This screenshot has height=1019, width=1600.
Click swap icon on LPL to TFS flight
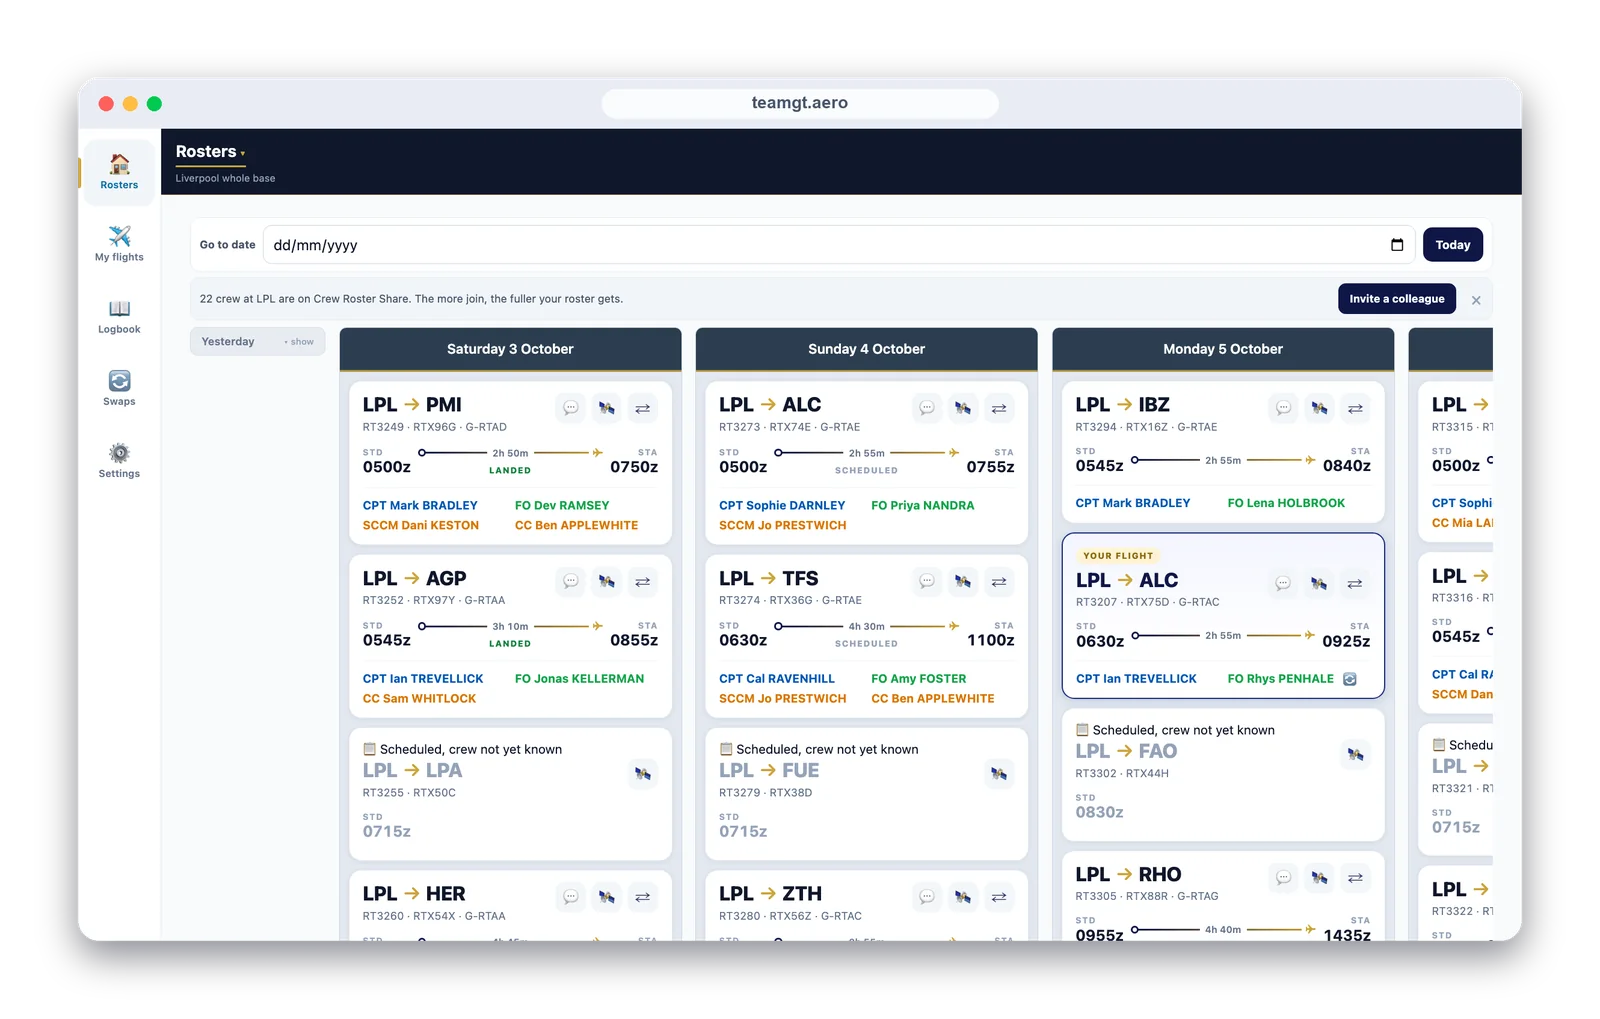tap(999, 581)
